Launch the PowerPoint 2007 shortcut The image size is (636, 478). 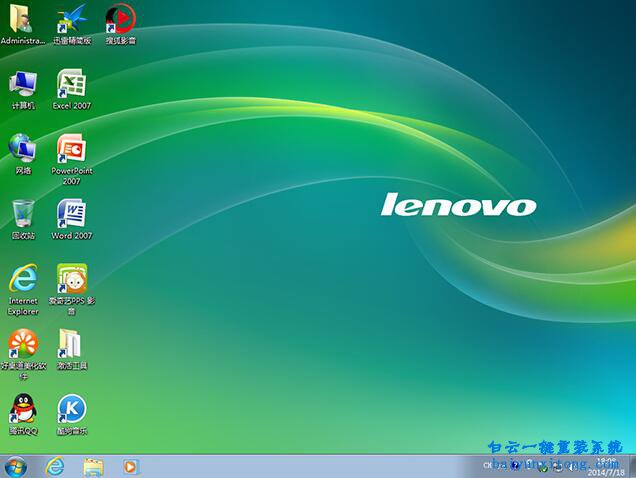tap(71, 149)
